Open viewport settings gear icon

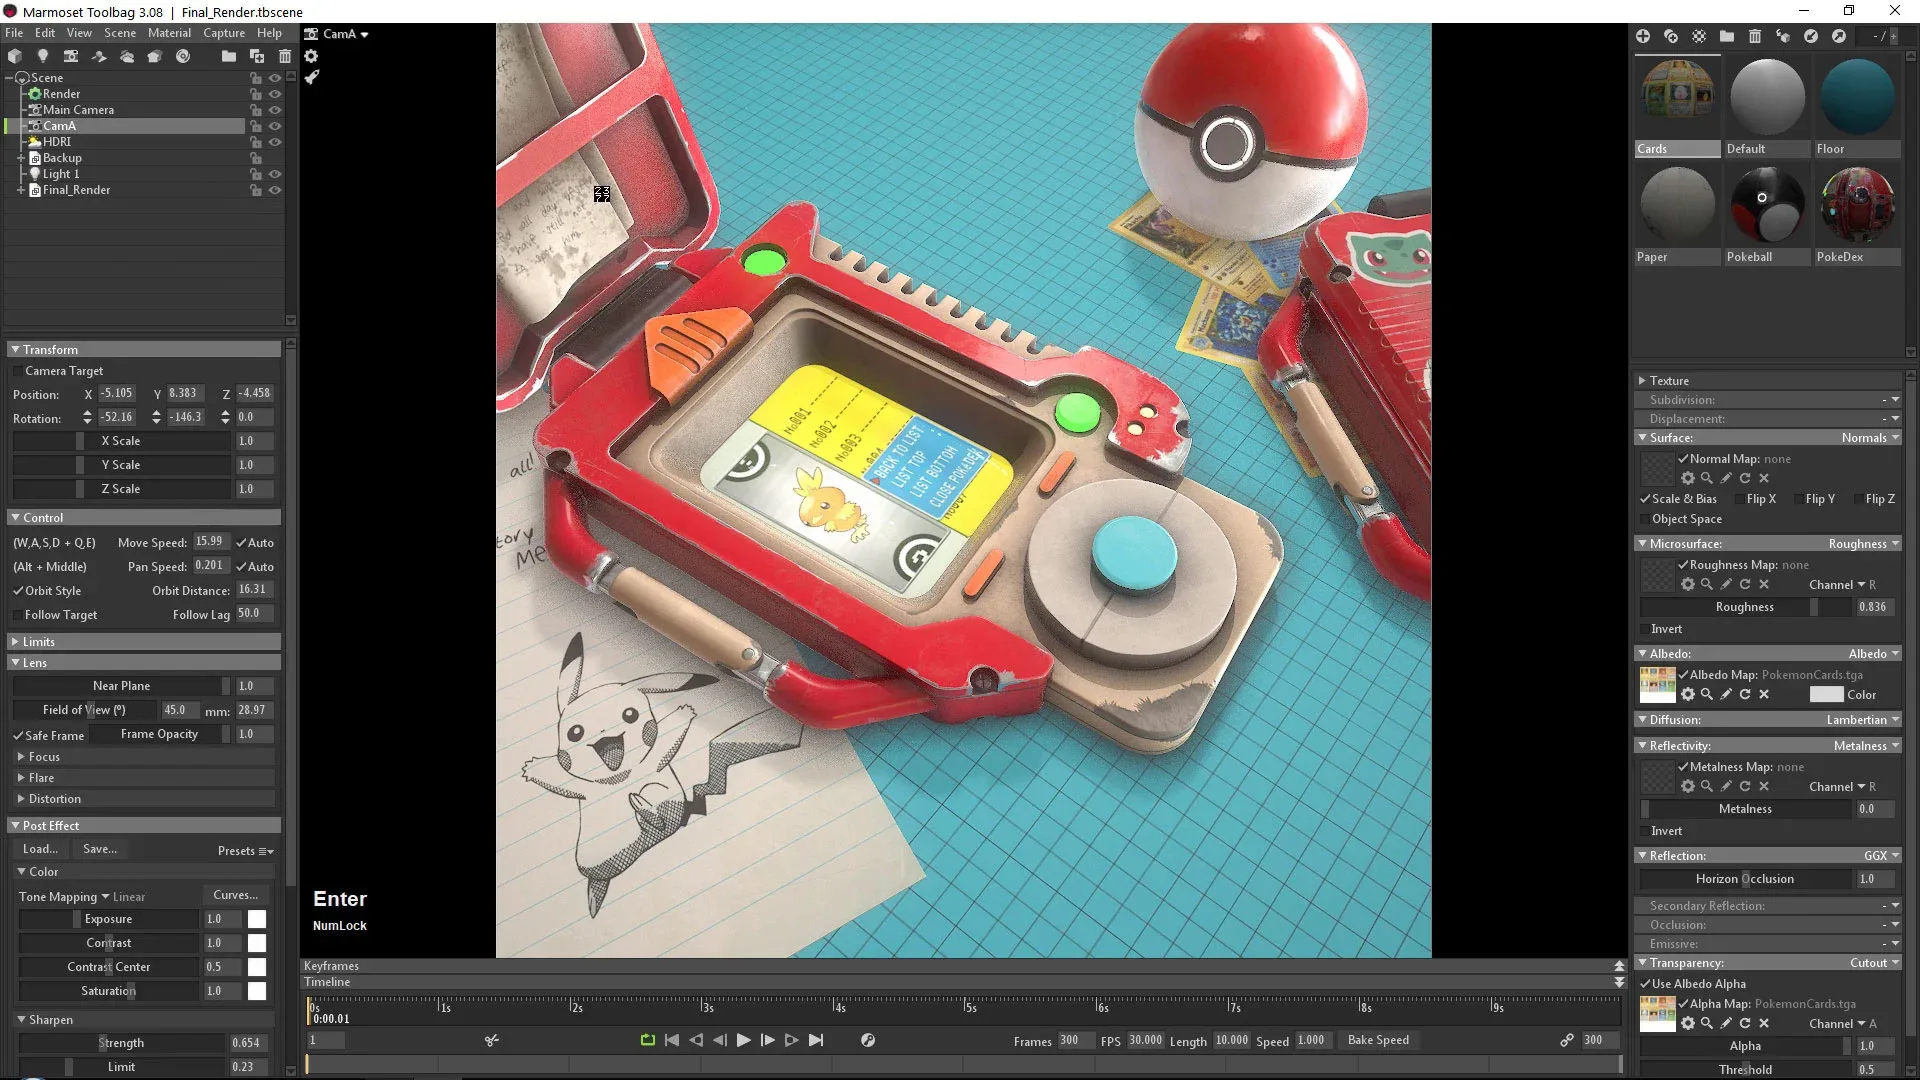(311, 57)
